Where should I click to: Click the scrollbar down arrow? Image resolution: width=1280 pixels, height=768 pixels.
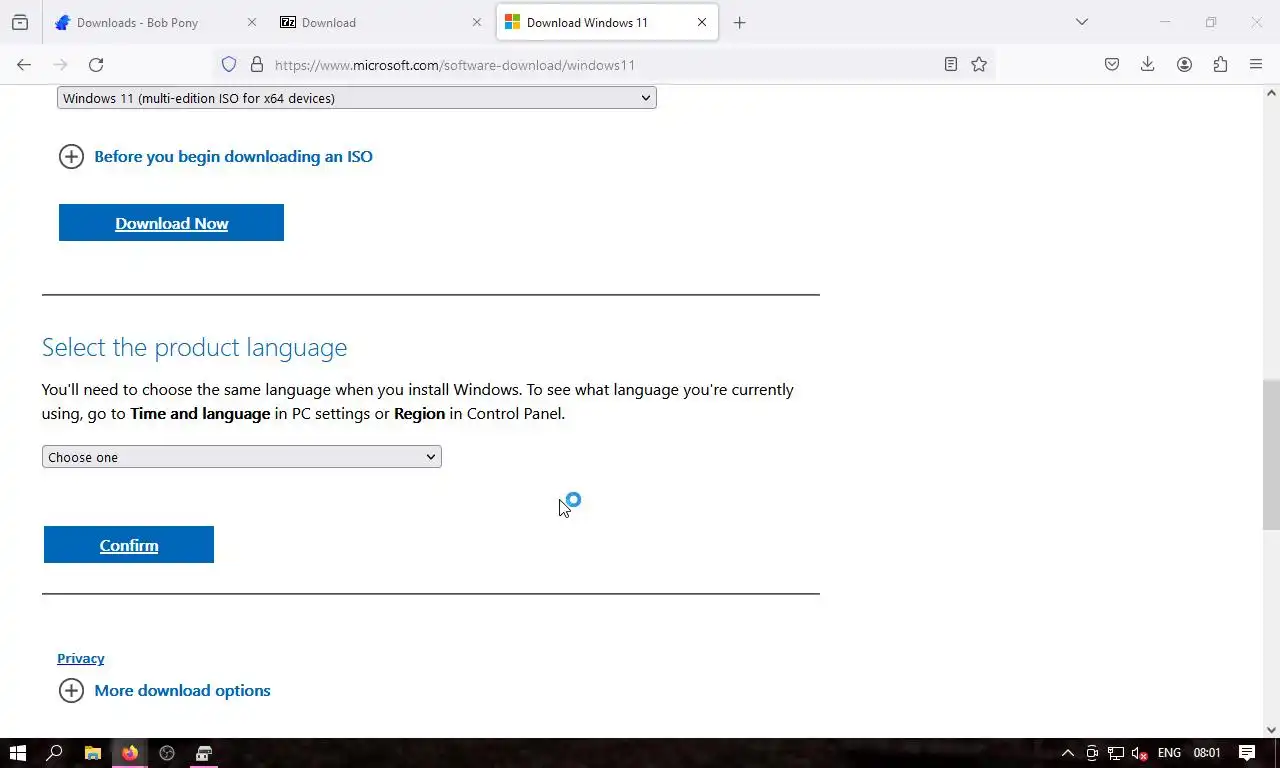[x=1271, y=730]
